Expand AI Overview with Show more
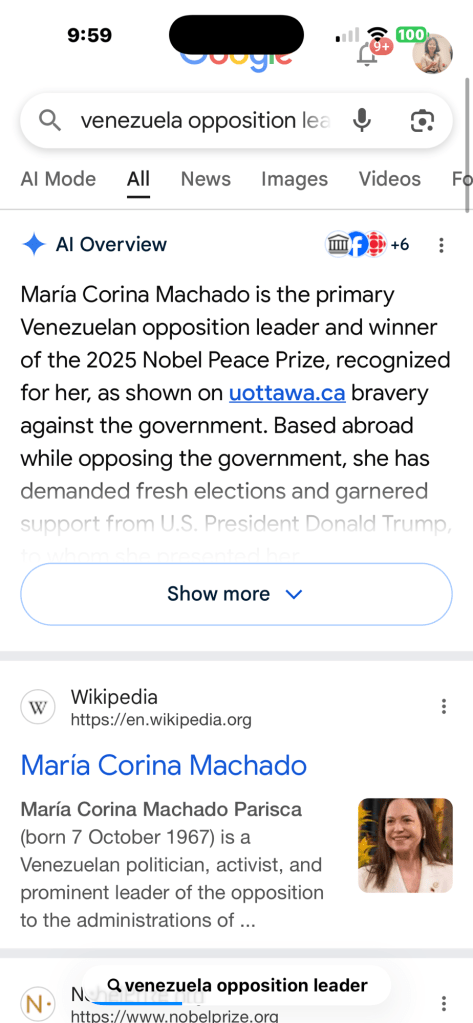Screen dimensions: 473x1023 (236, 594)
